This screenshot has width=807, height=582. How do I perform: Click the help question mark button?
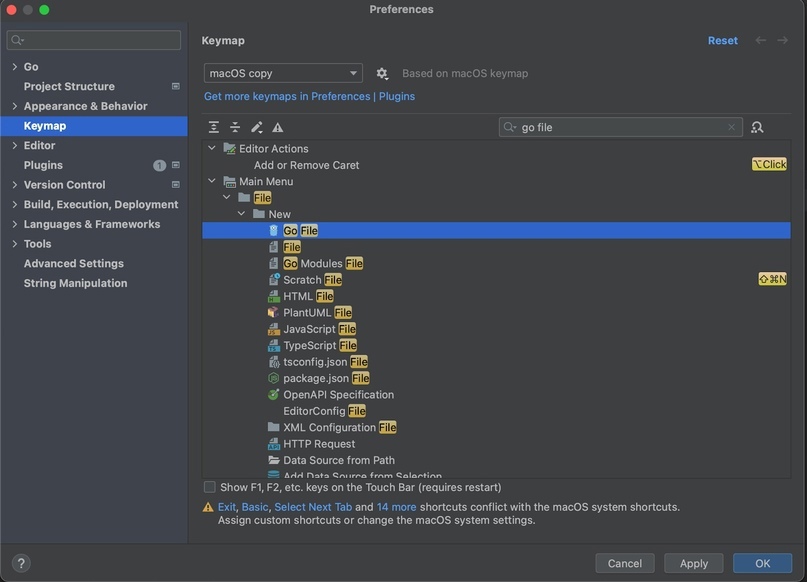(21, 563)
